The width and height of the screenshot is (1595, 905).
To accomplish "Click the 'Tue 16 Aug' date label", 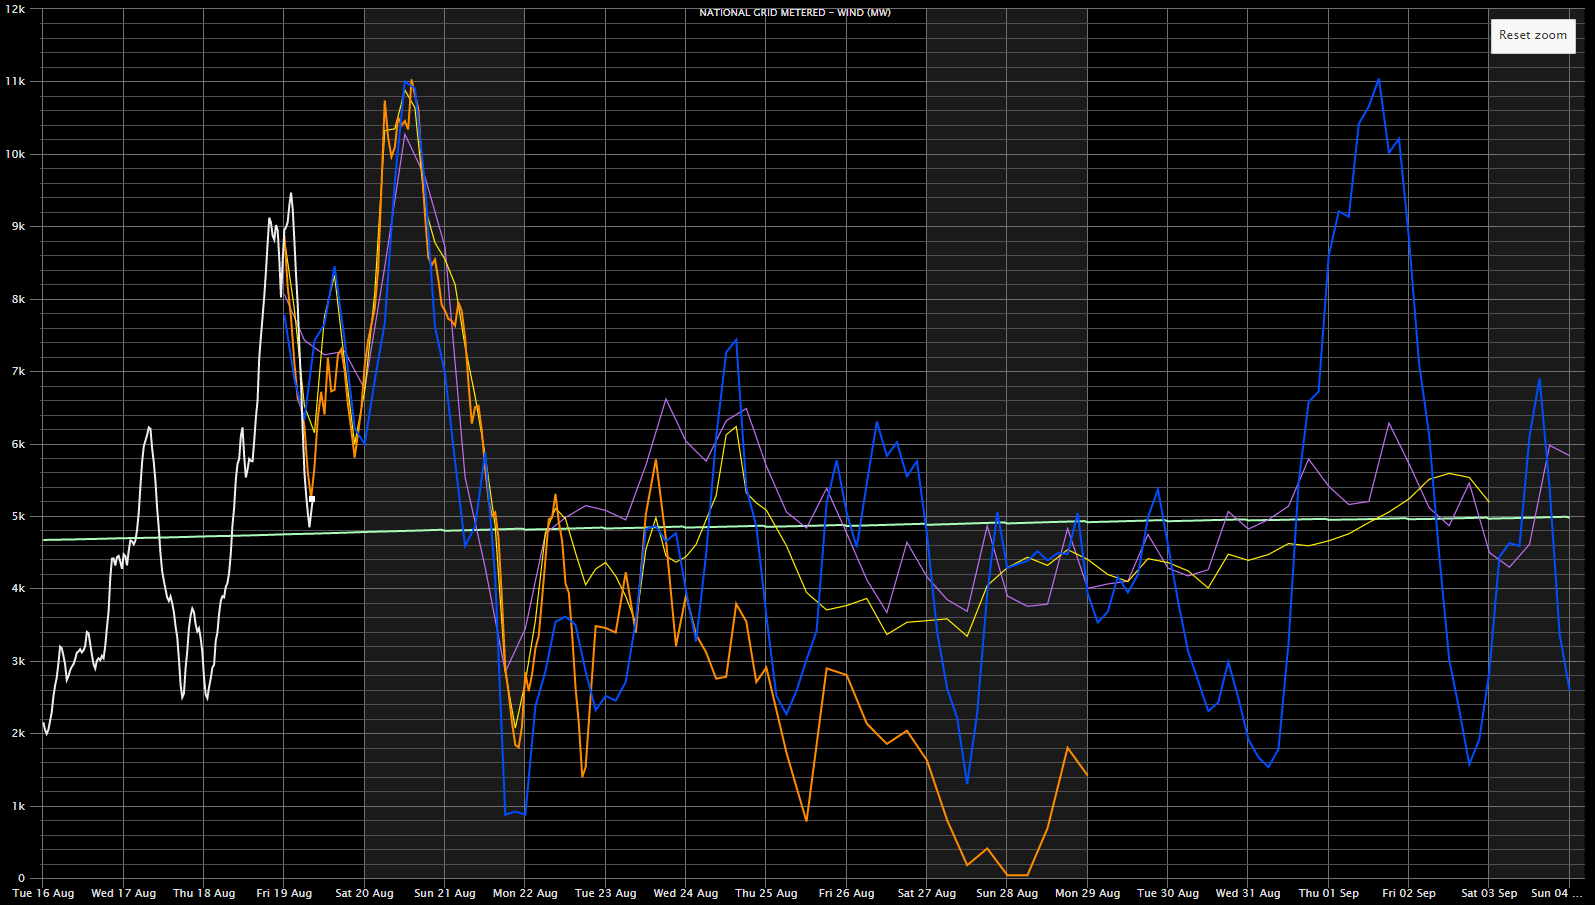I will [43, 893].
